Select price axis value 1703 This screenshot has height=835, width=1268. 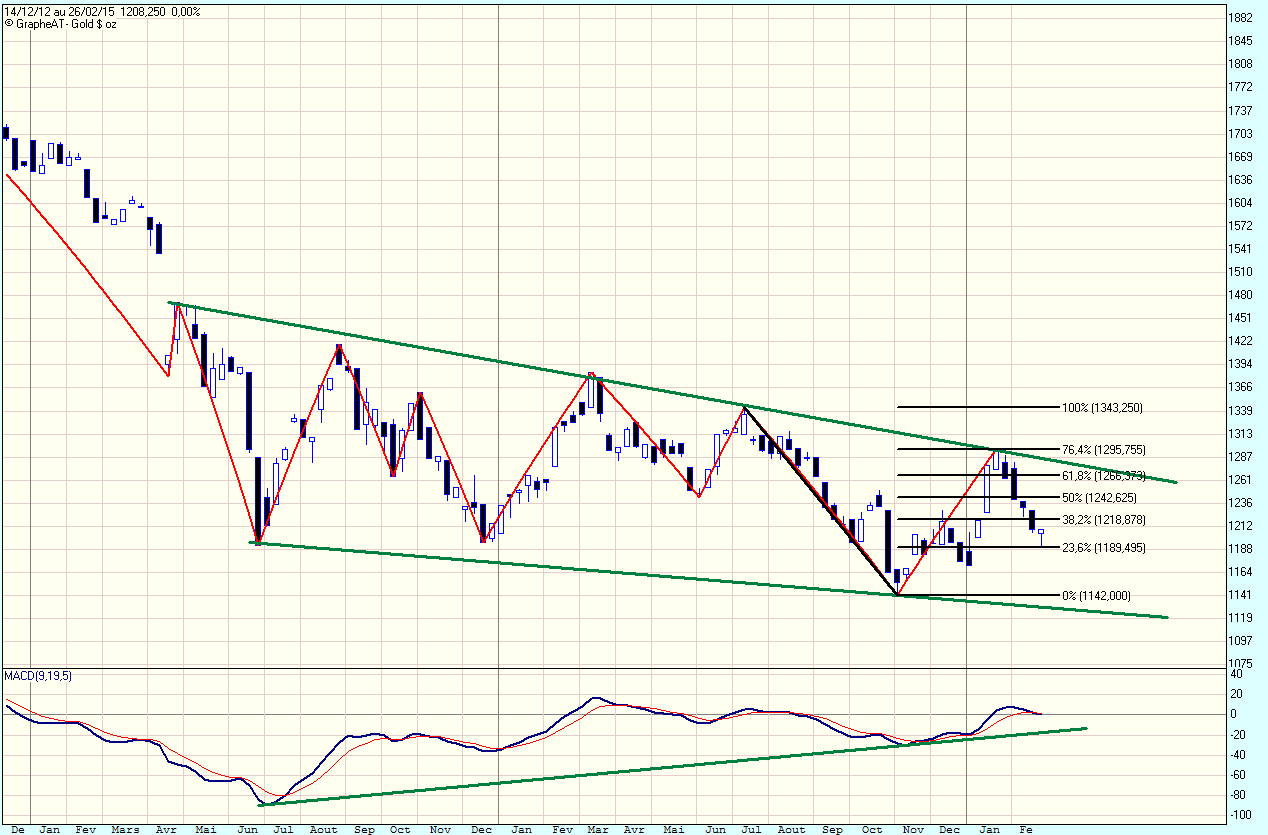coord(1241,134)
